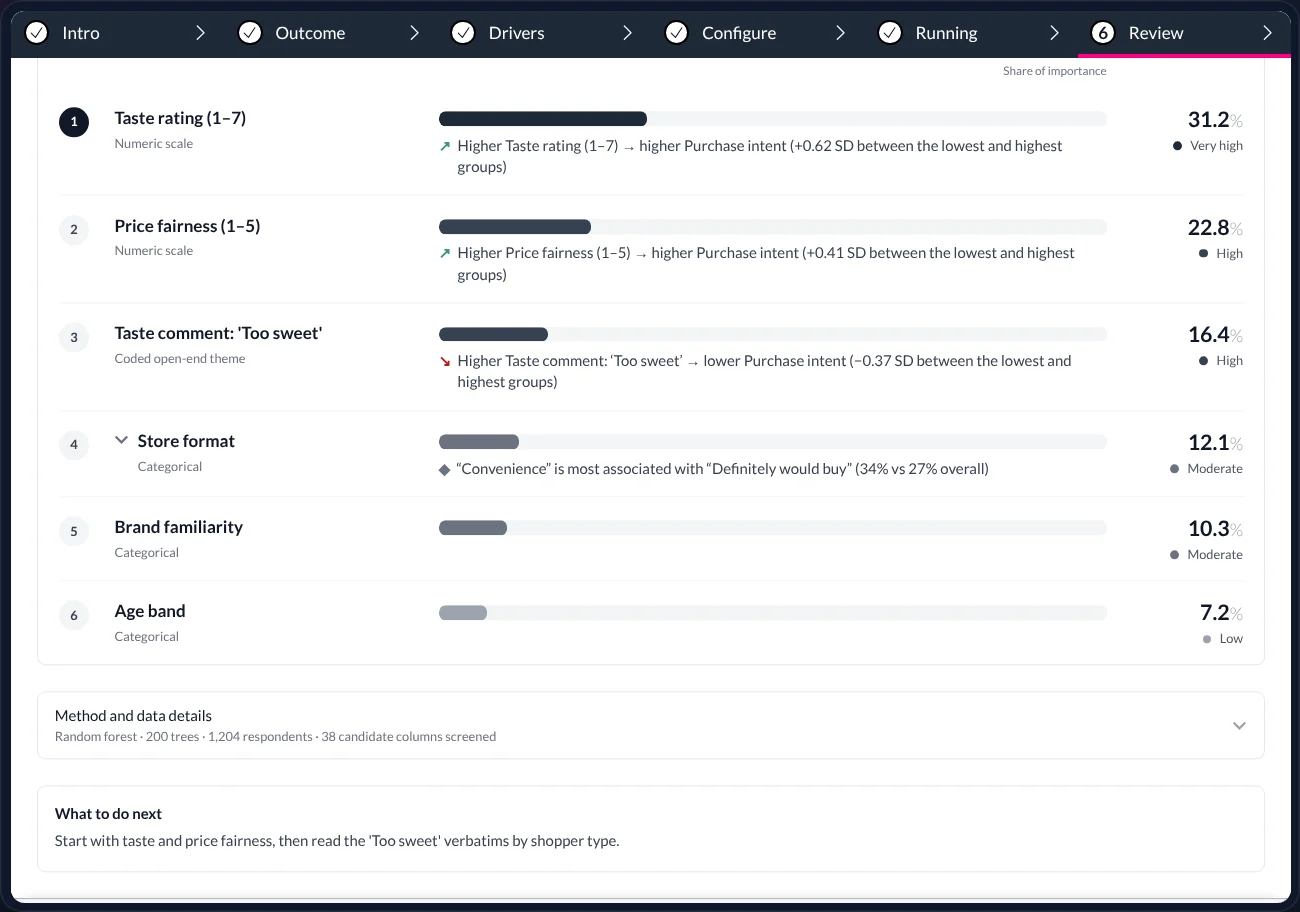The height and width of the screenshot is (912, 1300).
Task: Click the chevron arrow after Intro
Action: (x=200, y=33)
